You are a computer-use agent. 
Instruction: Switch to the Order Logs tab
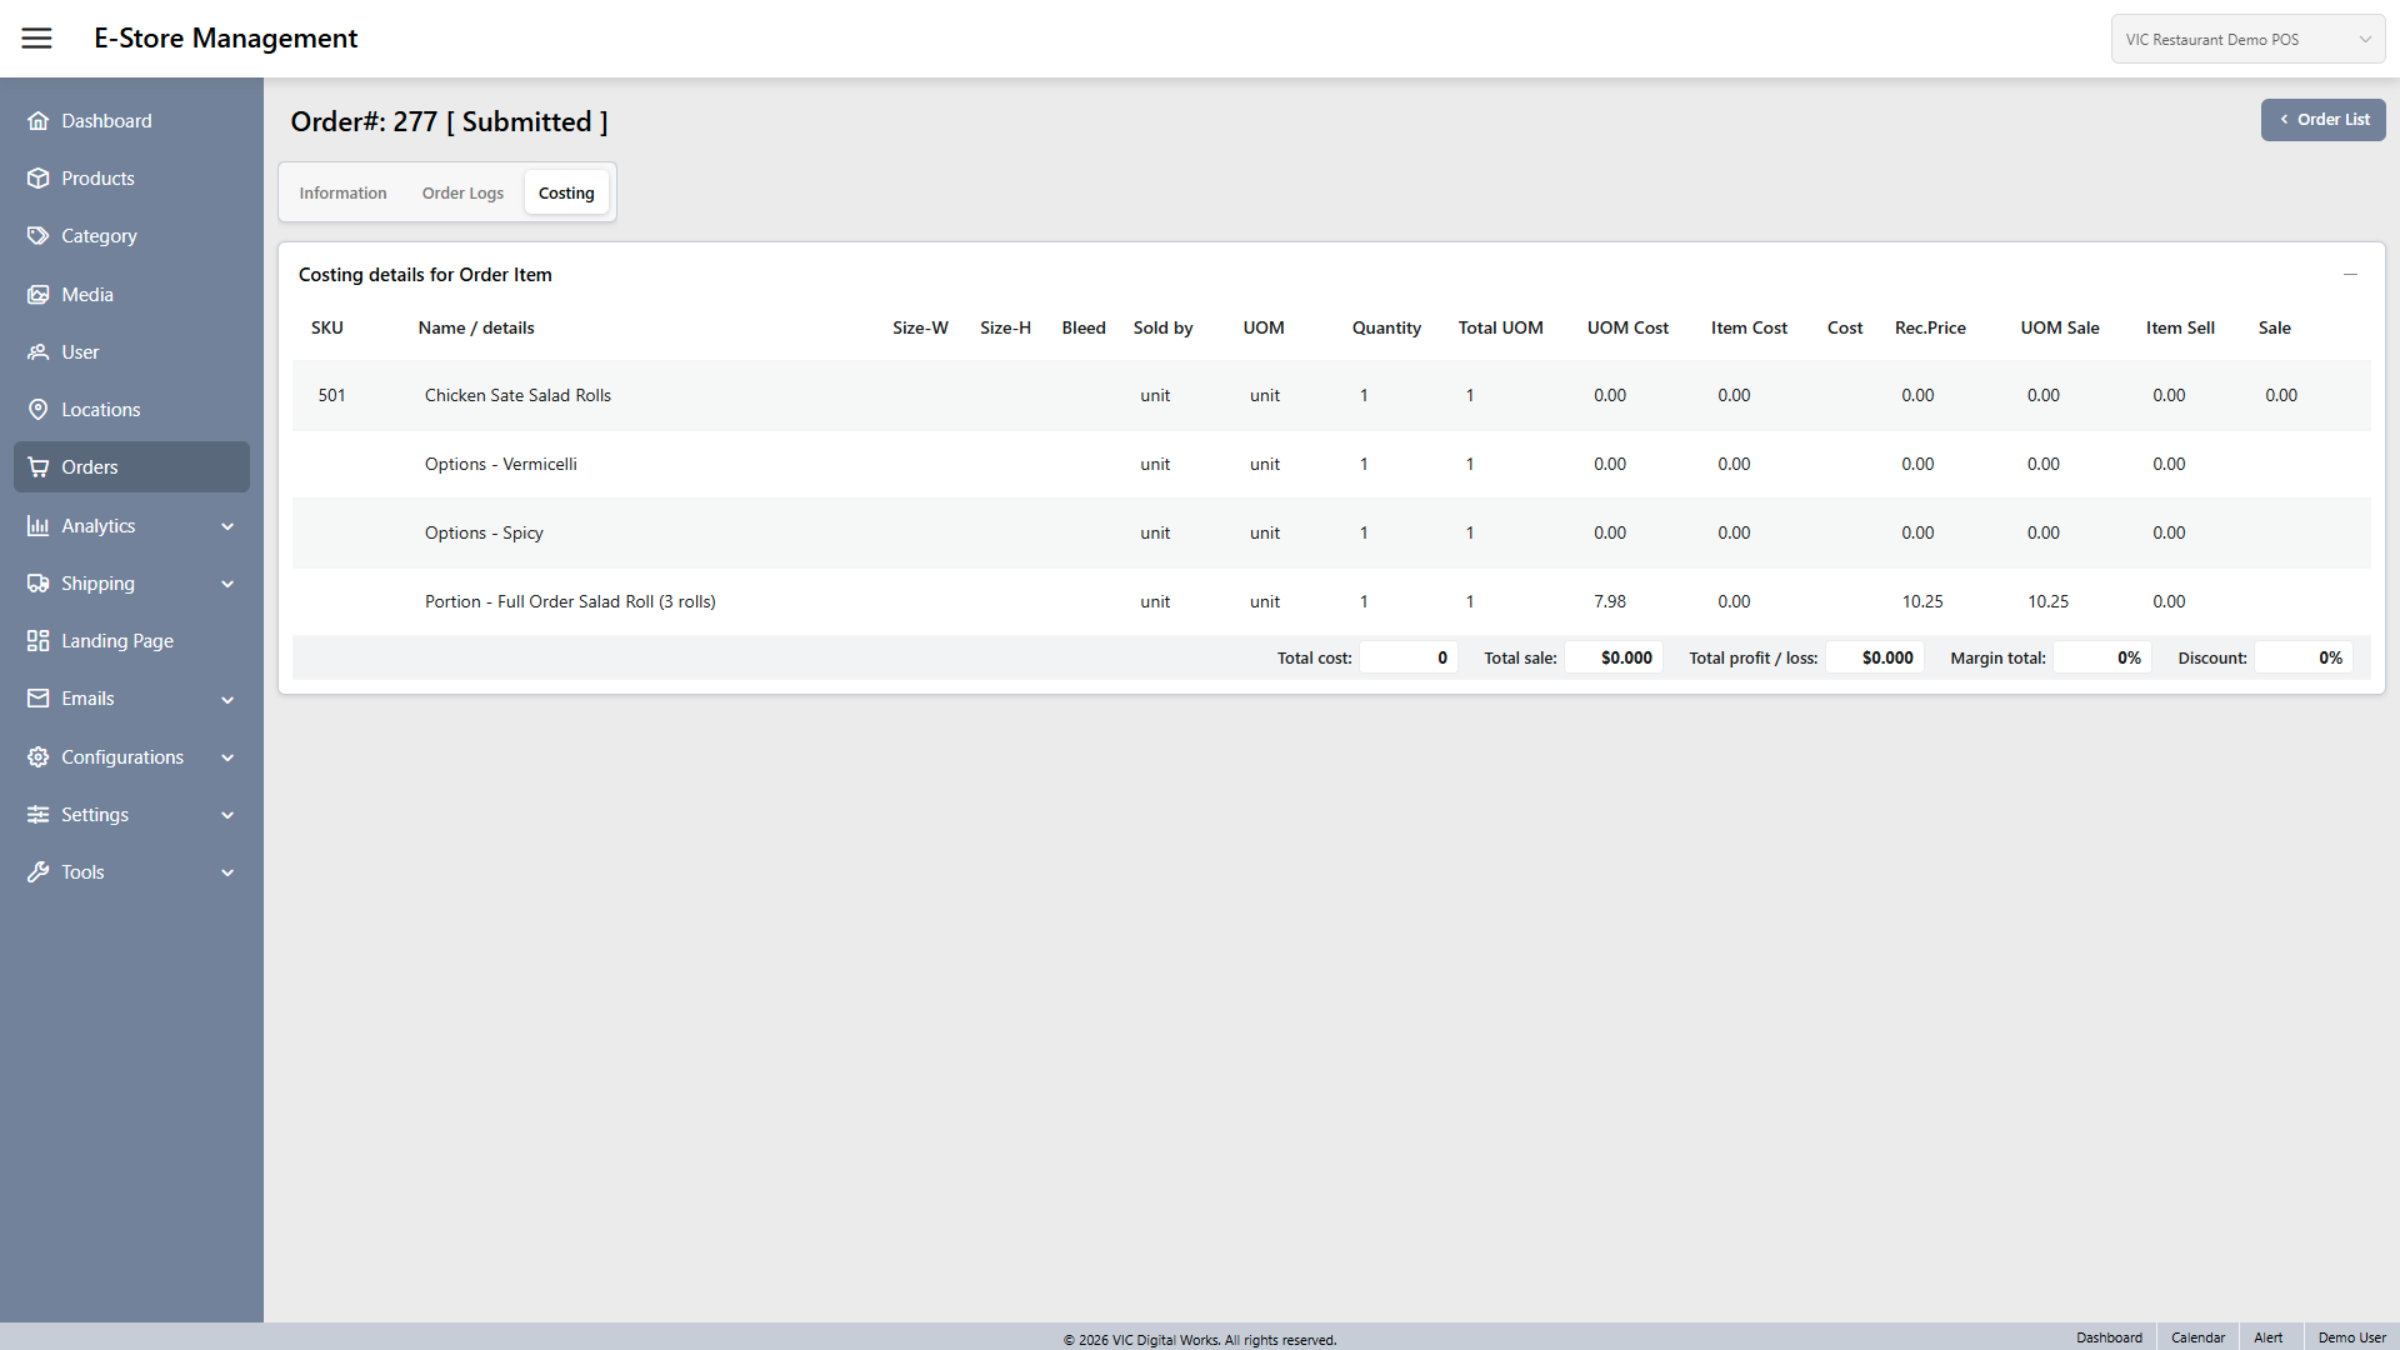(462, 193)
